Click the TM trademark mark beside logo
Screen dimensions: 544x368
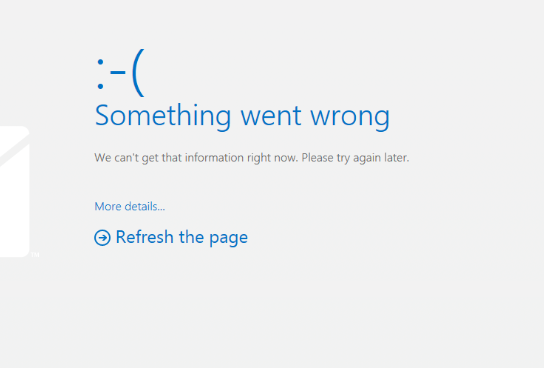point(35,255)
